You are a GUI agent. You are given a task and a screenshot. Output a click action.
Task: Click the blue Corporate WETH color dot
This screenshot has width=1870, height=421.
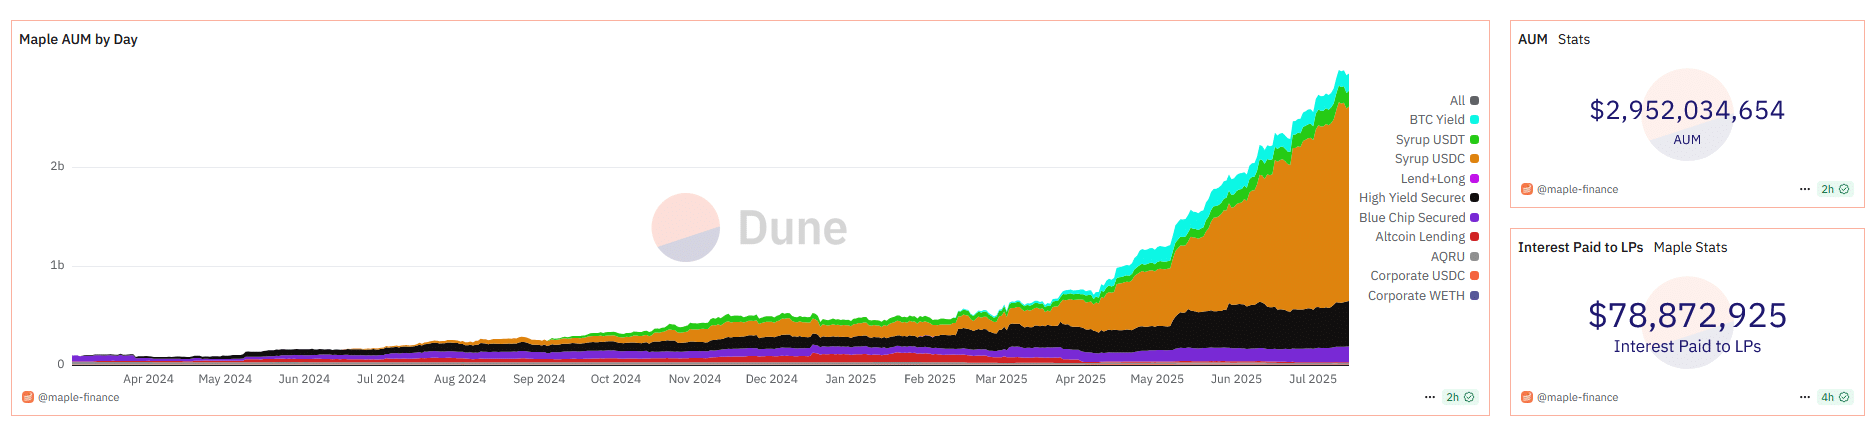point(1474,296)
